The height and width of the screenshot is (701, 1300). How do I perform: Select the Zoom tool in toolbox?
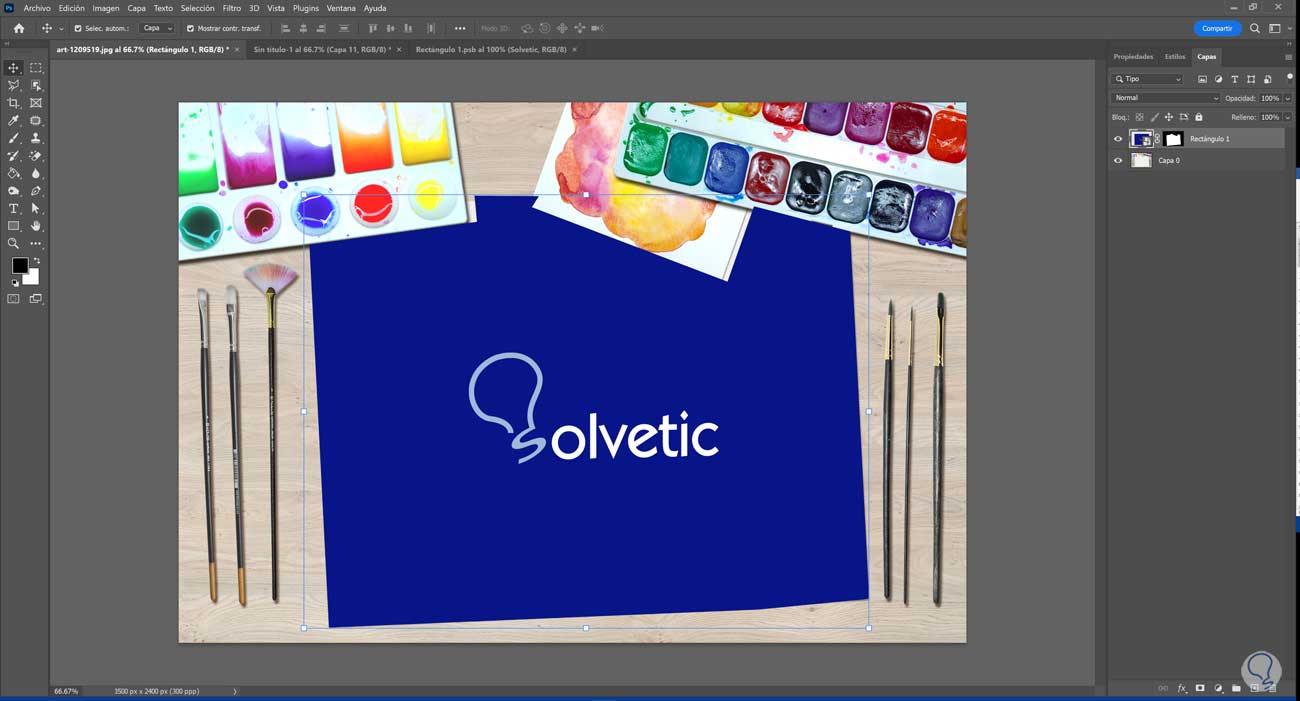click(13, 243)
